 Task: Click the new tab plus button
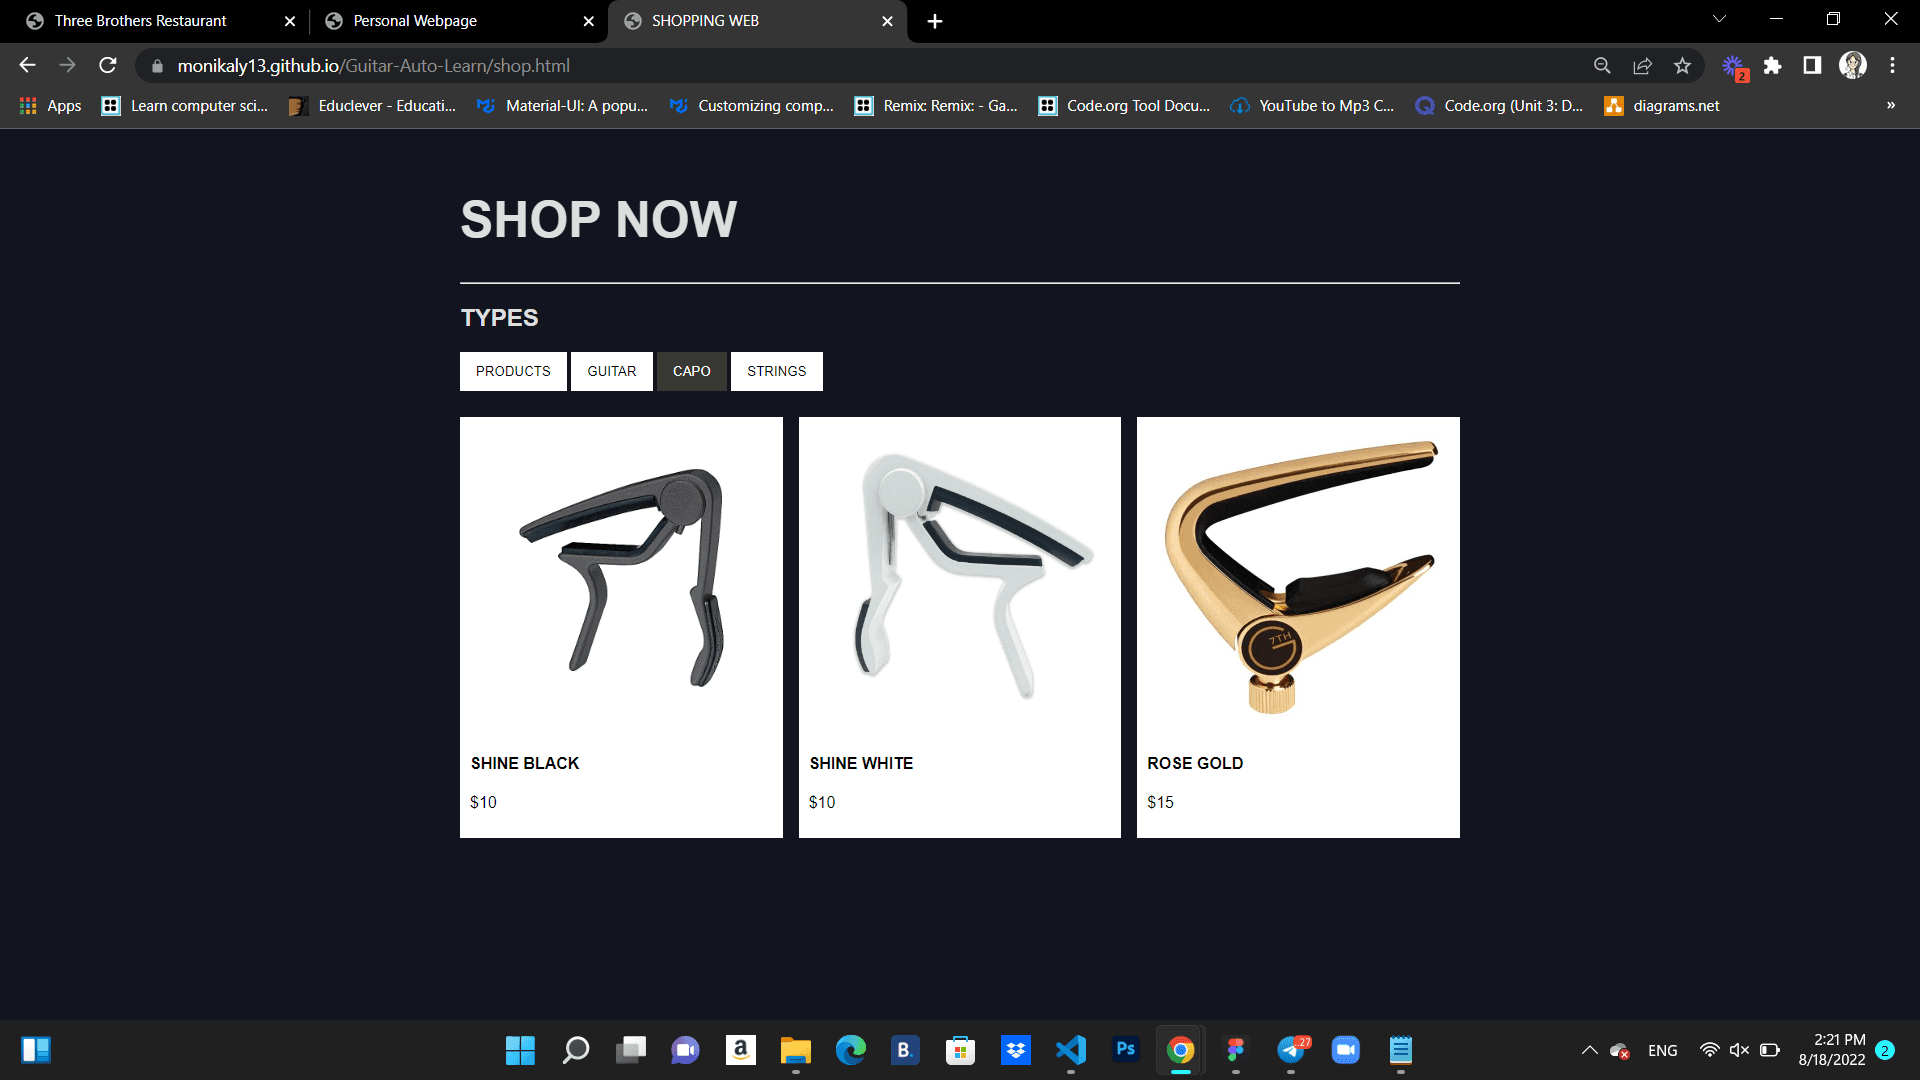click(x=934, y=20)
